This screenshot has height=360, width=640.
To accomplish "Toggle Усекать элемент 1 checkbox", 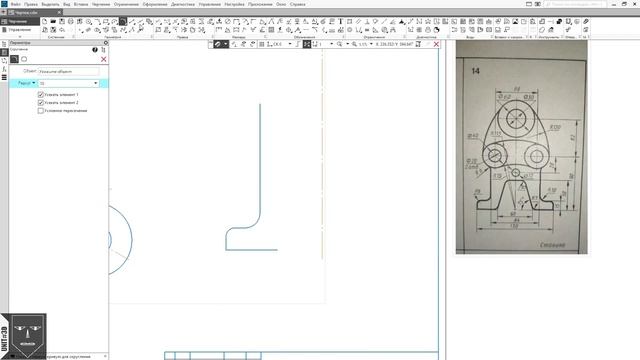I will (x=40, y=94).
